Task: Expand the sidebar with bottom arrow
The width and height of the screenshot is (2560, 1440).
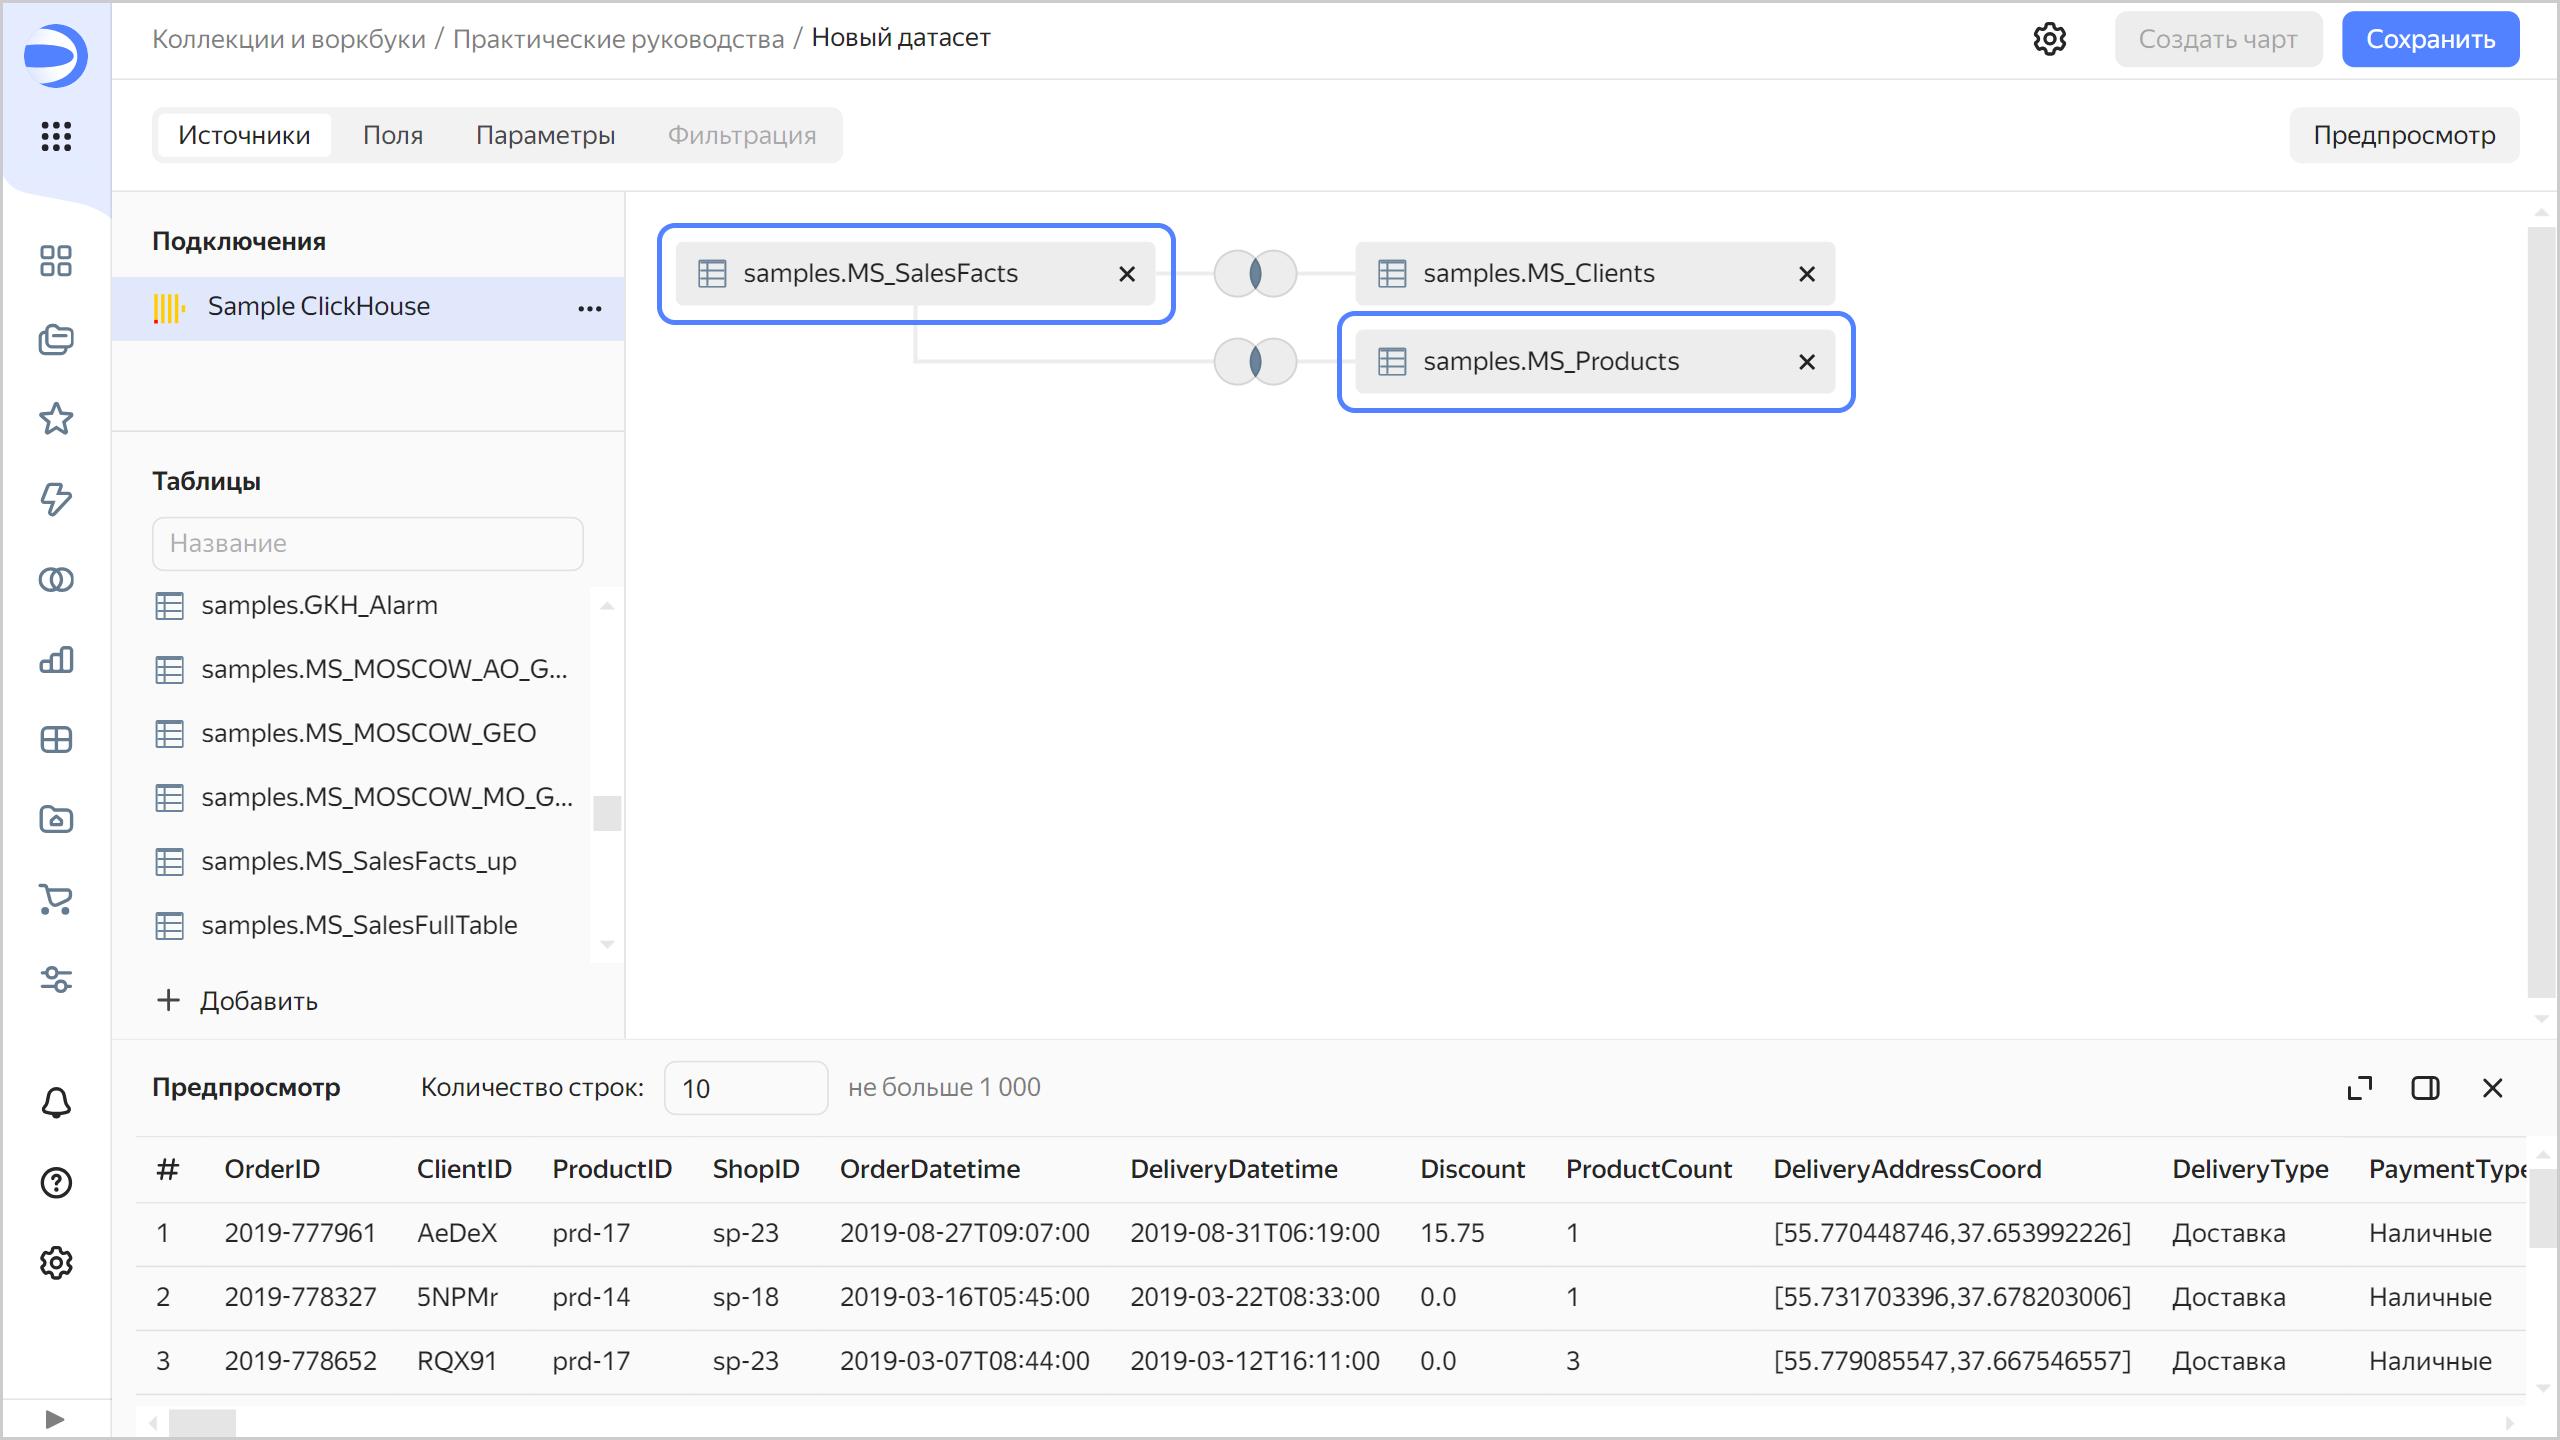Action: (56, 1419)
